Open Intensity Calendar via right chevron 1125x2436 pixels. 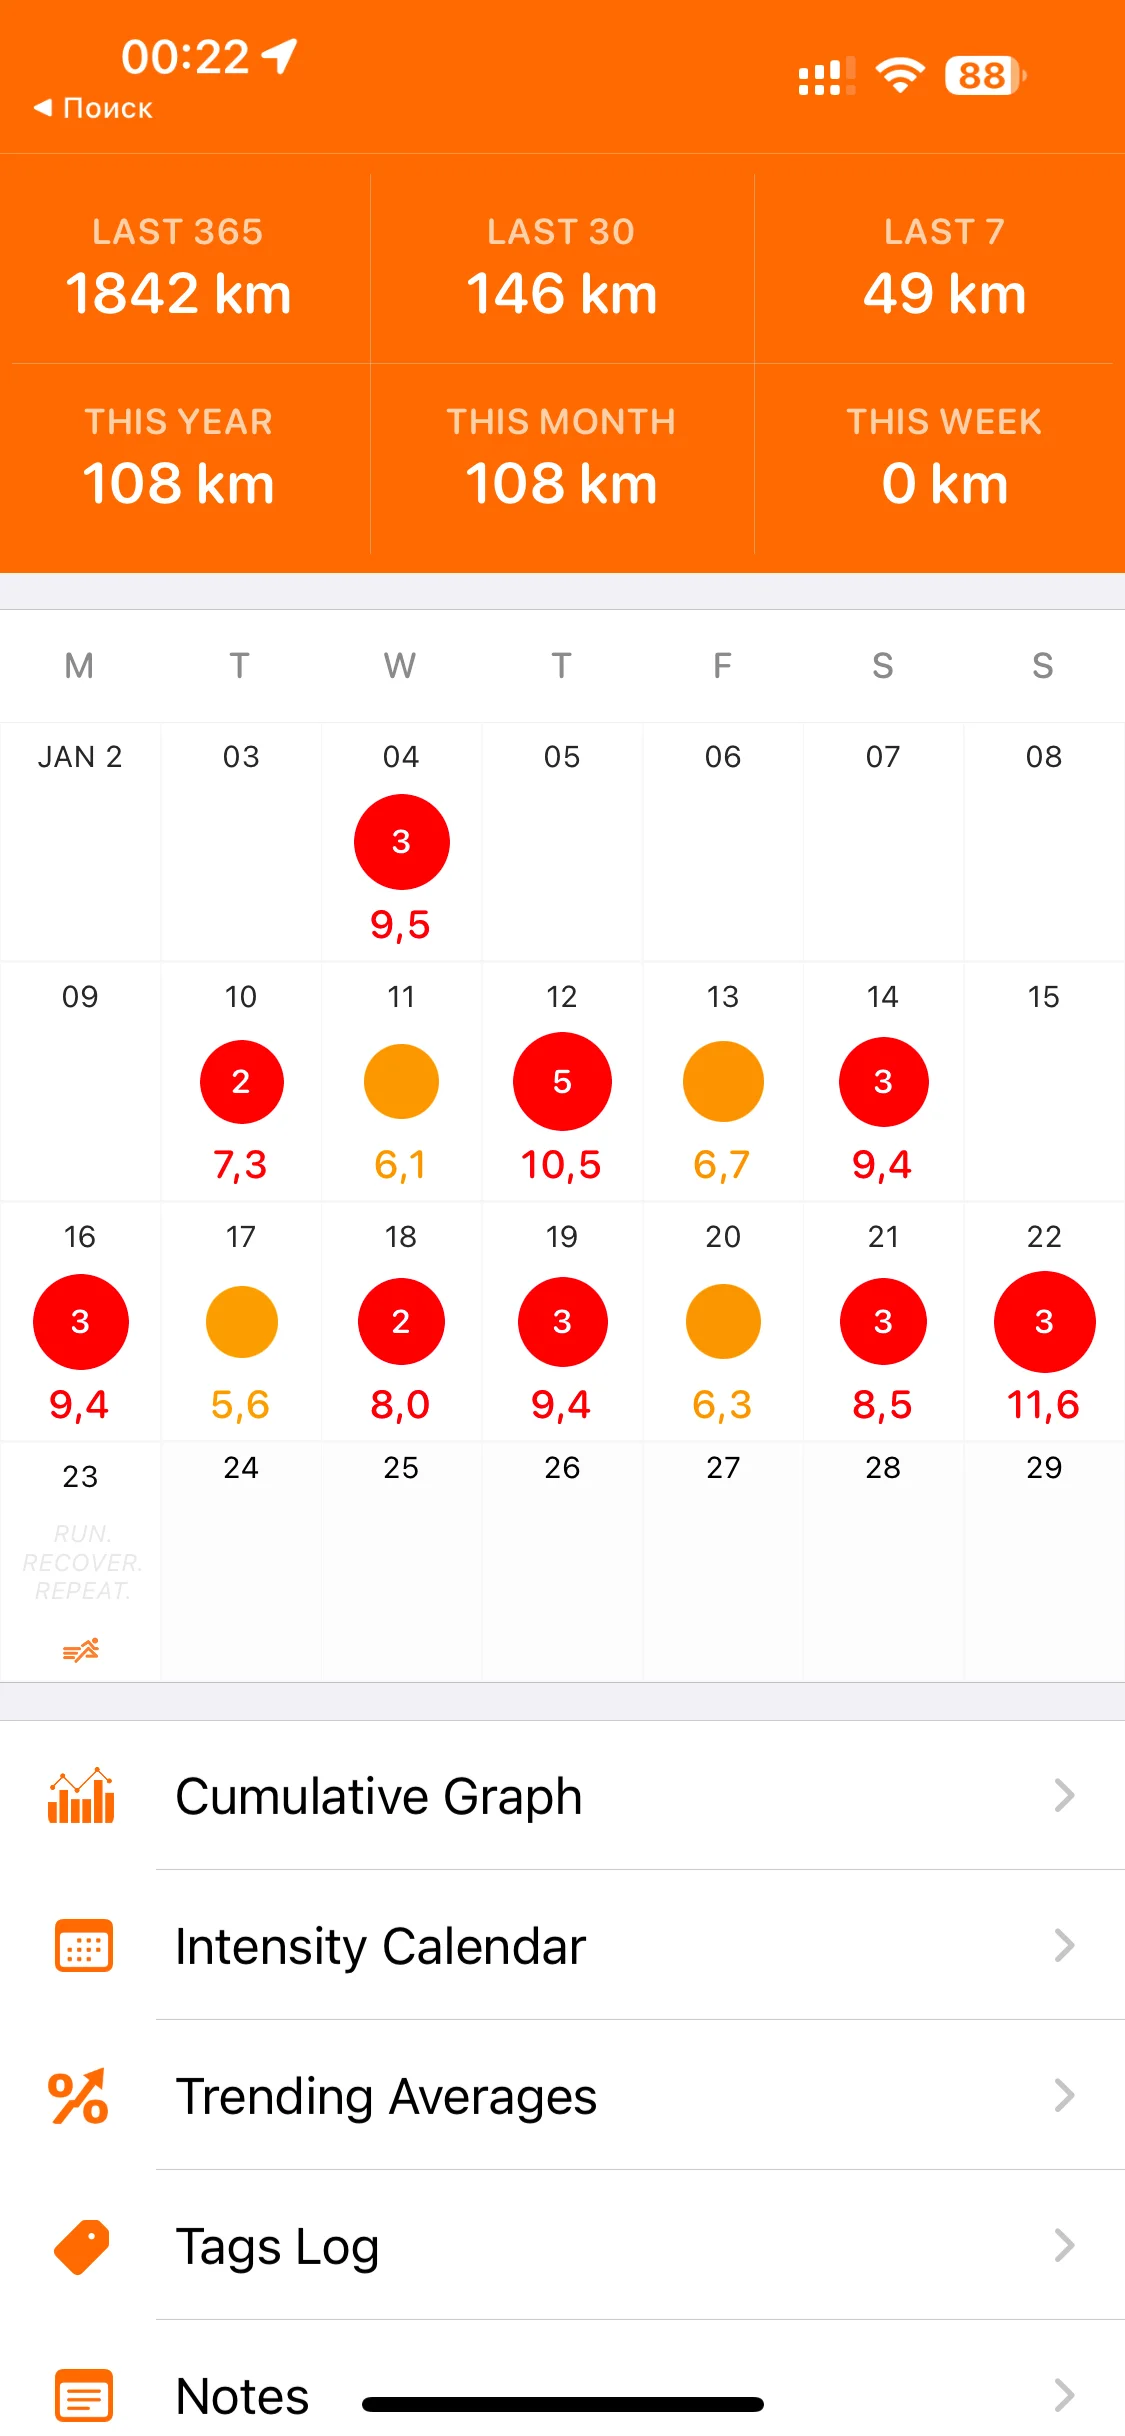point(1064,1945)
